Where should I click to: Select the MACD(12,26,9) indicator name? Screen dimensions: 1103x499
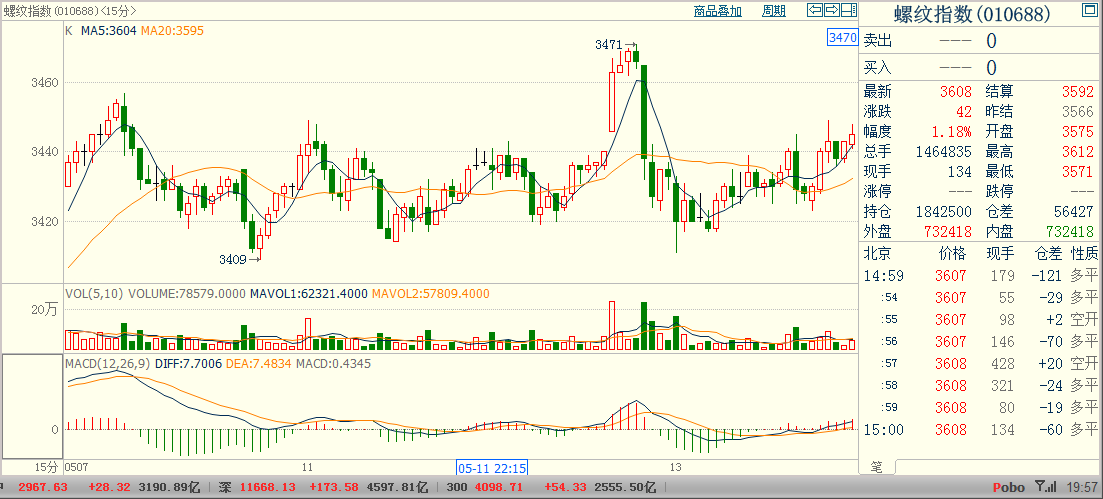[x=108, y=364]
